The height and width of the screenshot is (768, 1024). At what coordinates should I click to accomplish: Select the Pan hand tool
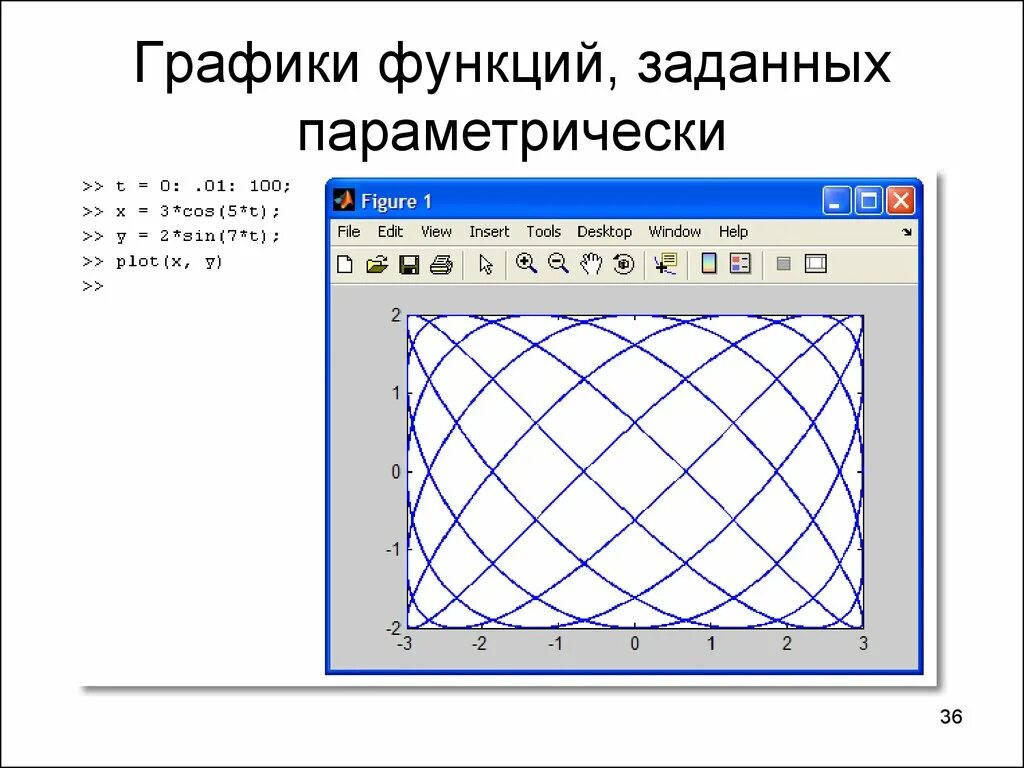(x=592, y=264)
